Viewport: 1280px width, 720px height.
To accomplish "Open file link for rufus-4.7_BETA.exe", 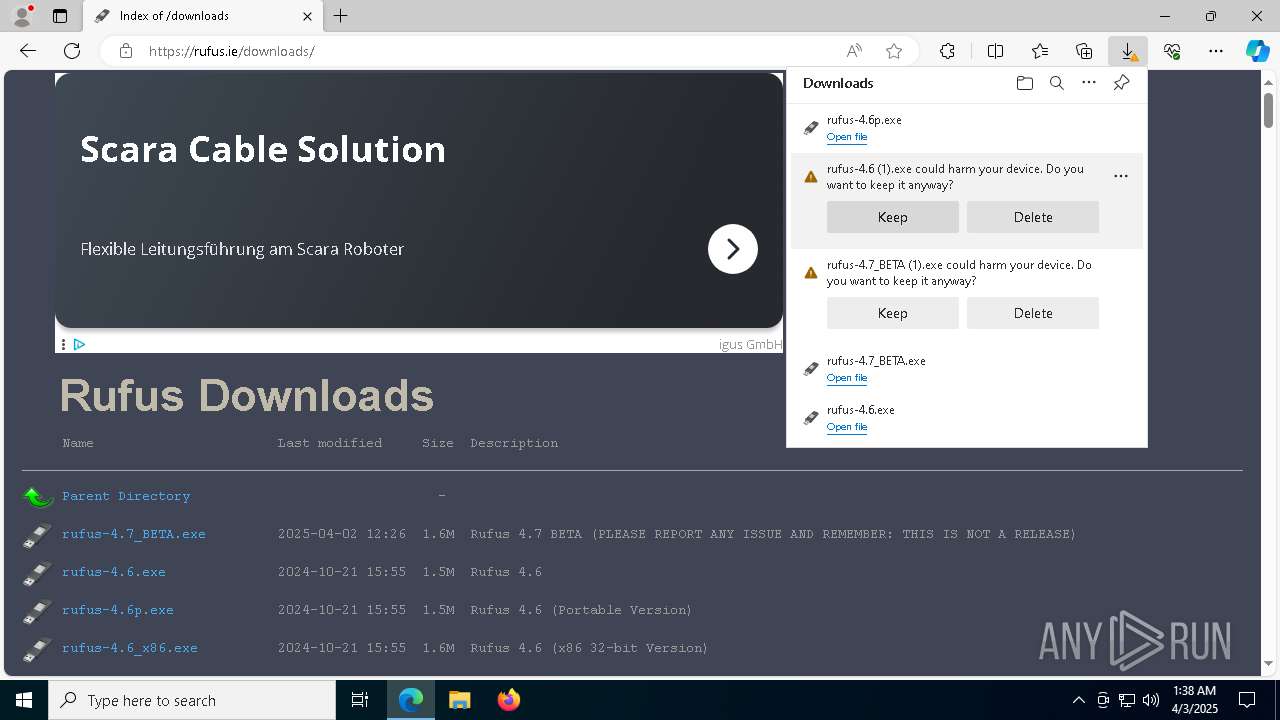I will coord(847,378).
